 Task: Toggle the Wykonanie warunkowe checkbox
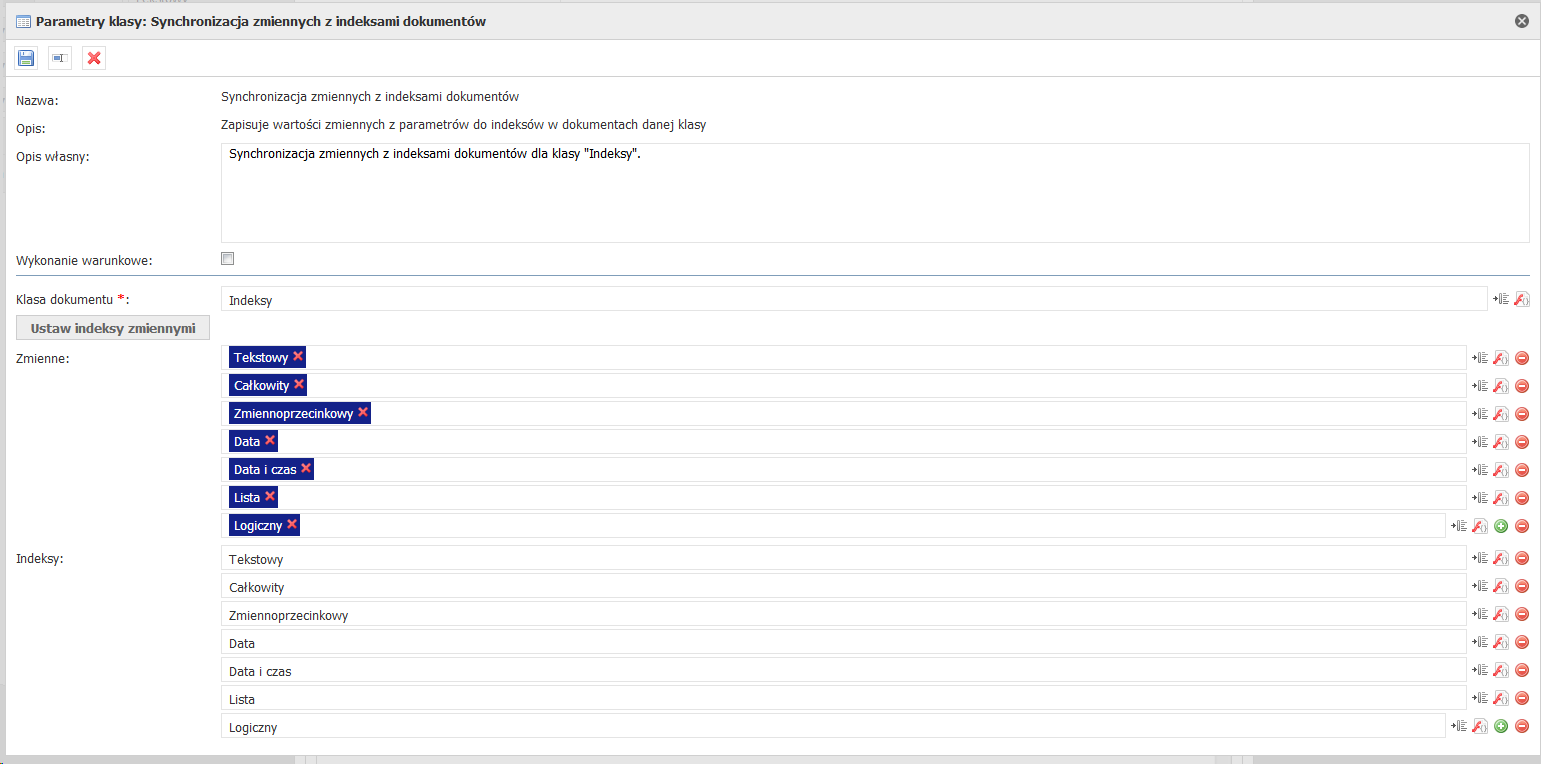coord(228,259)
